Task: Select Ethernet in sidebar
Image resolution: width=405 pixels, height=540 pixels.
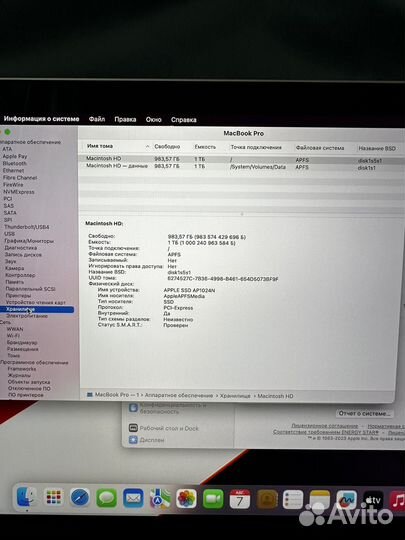Action: point(13,170)
